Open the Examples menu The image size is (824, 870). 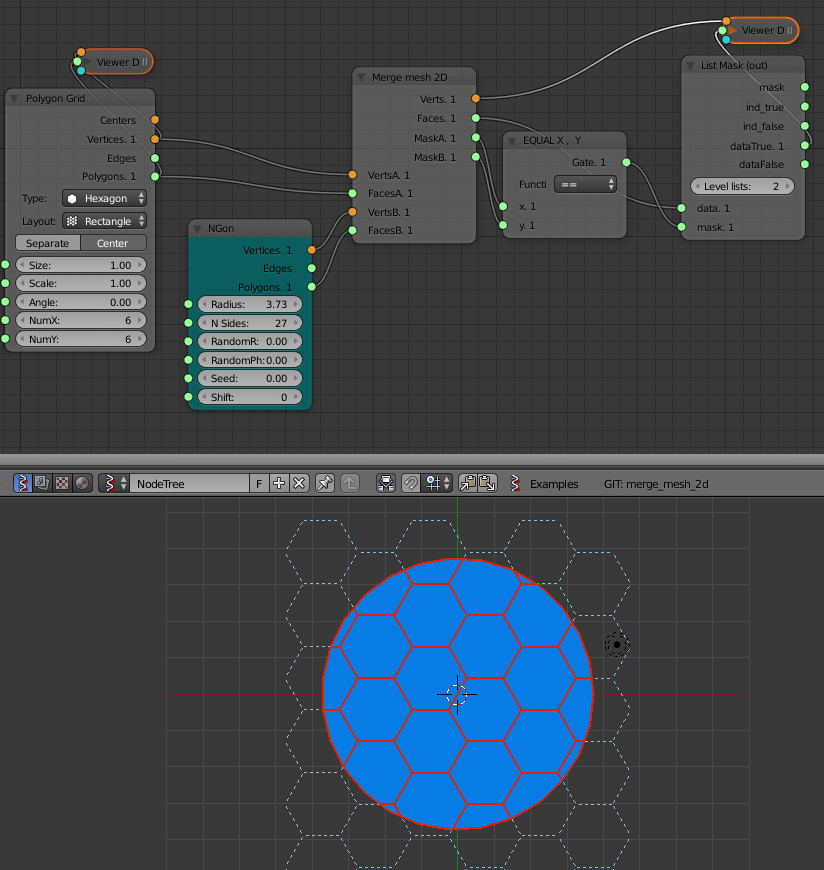[x=553, y=484]
